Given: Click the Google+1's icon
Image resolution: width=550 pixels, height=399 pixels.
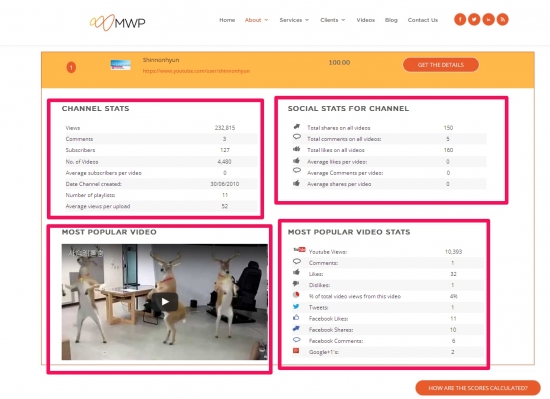Looking at the screenshot, I should (296, 351).
